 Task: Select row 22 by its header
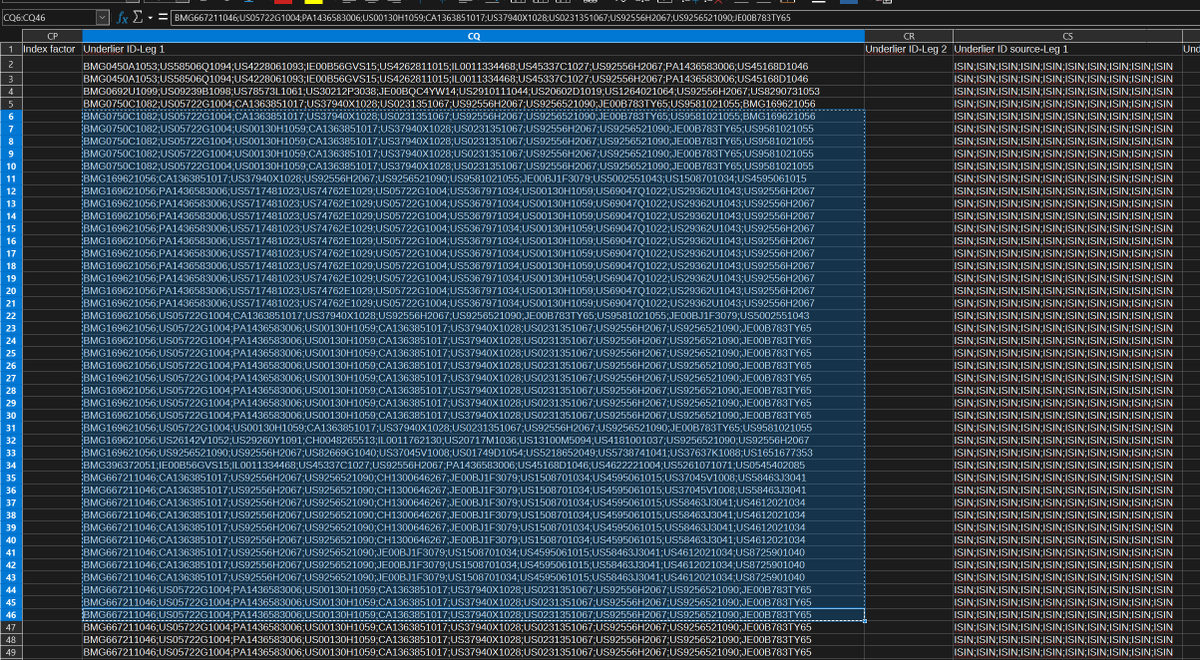coord(10,316)
